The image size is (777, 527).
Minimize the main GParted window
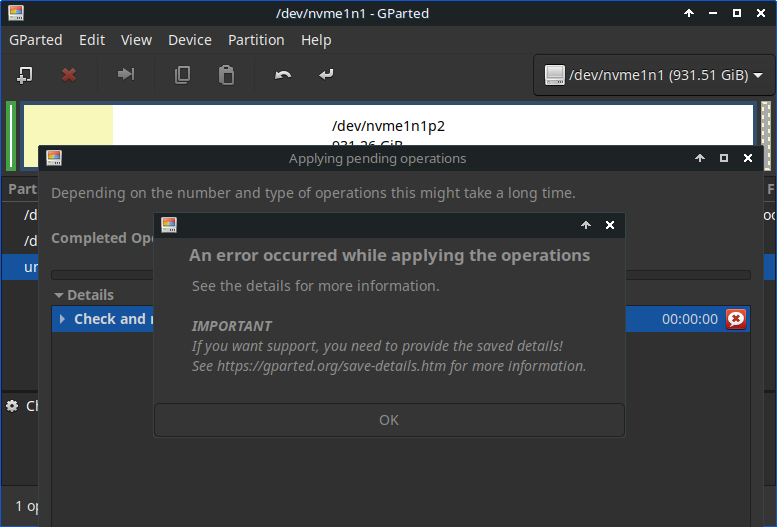tap(713, 13)
